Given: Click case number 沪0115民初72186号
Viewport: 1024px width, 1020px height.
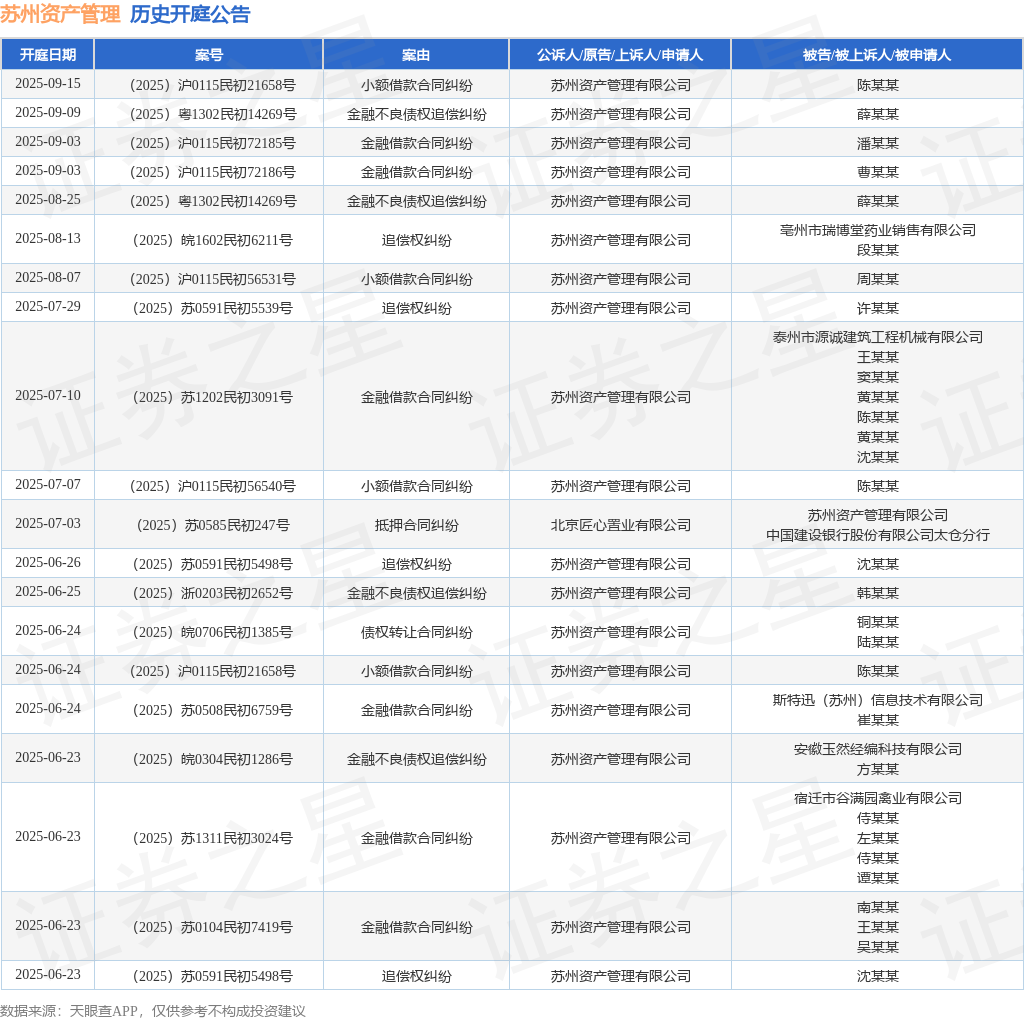Looking at the screenshot, I should [213, 172].
